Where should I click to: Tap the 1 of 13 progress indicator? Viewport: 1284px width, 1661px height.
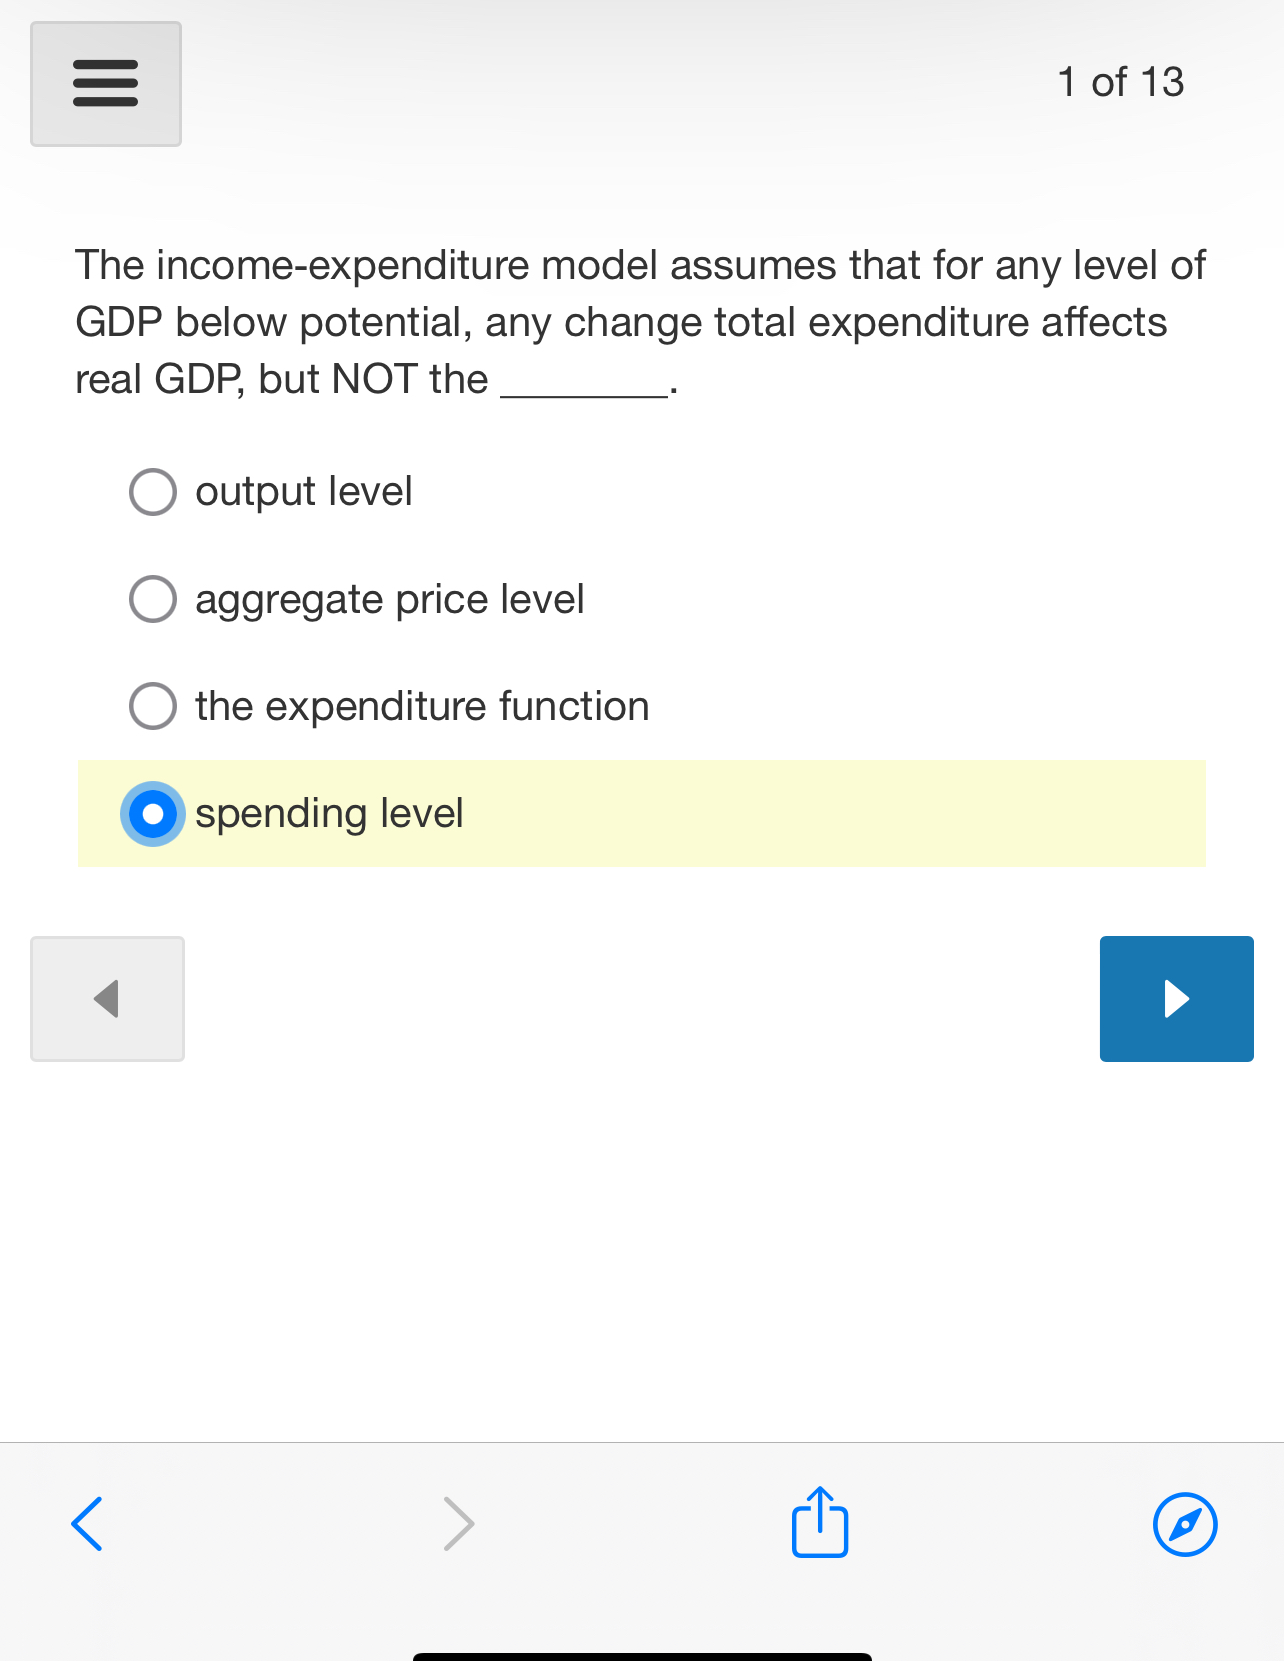pyautogui.click(x=1120, y=82)
